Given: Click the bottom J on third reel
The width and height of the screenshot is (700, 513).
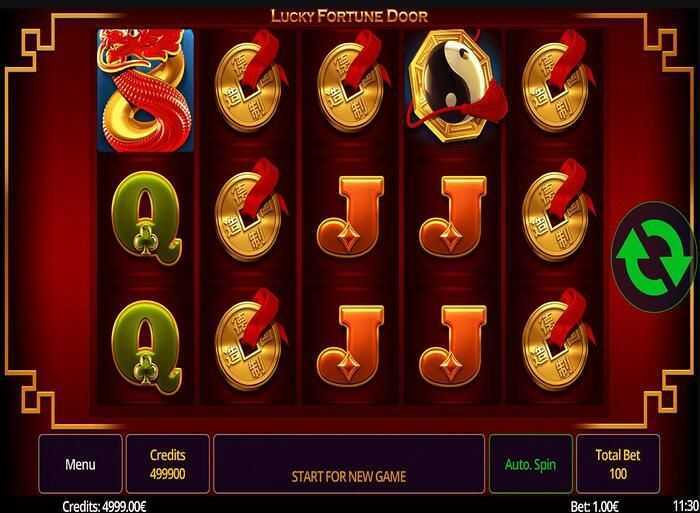Looking at the screenshot, I should (351, 346).
